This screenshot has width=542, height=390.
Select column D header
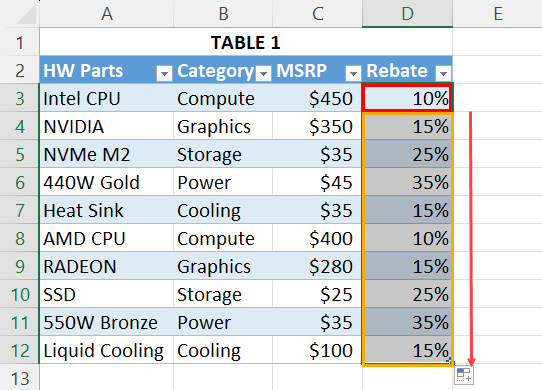pyautogui.click(x=408, y=14)
